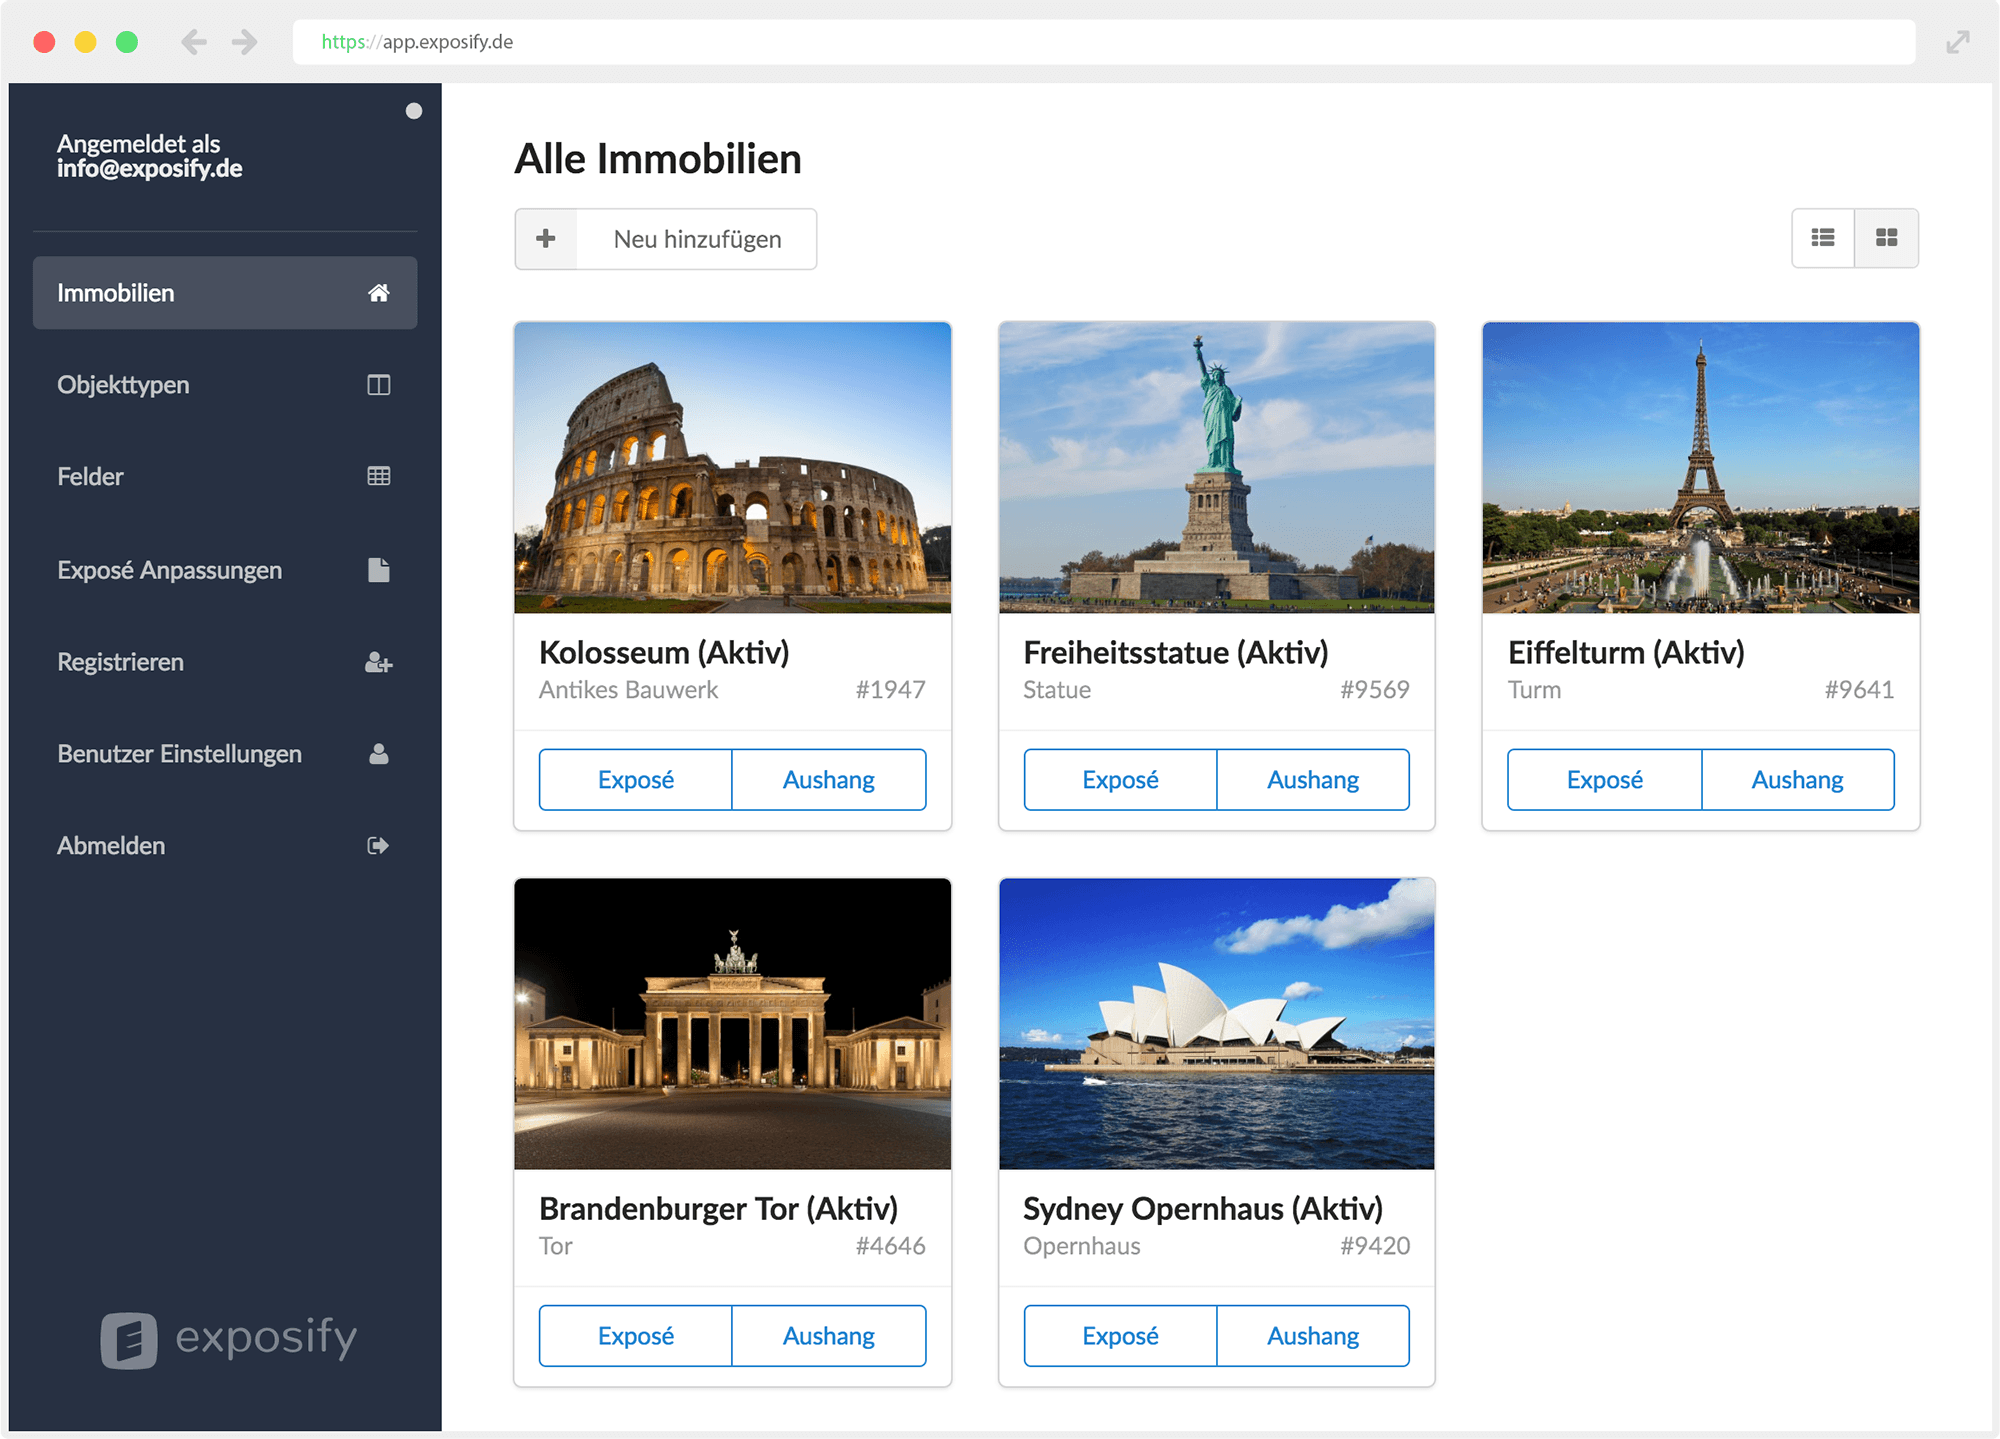Open Aushang for Brandenburger Tor
This screenshot has width=2000, height=1439.
pyautogui.click(x=829, y=1336)
